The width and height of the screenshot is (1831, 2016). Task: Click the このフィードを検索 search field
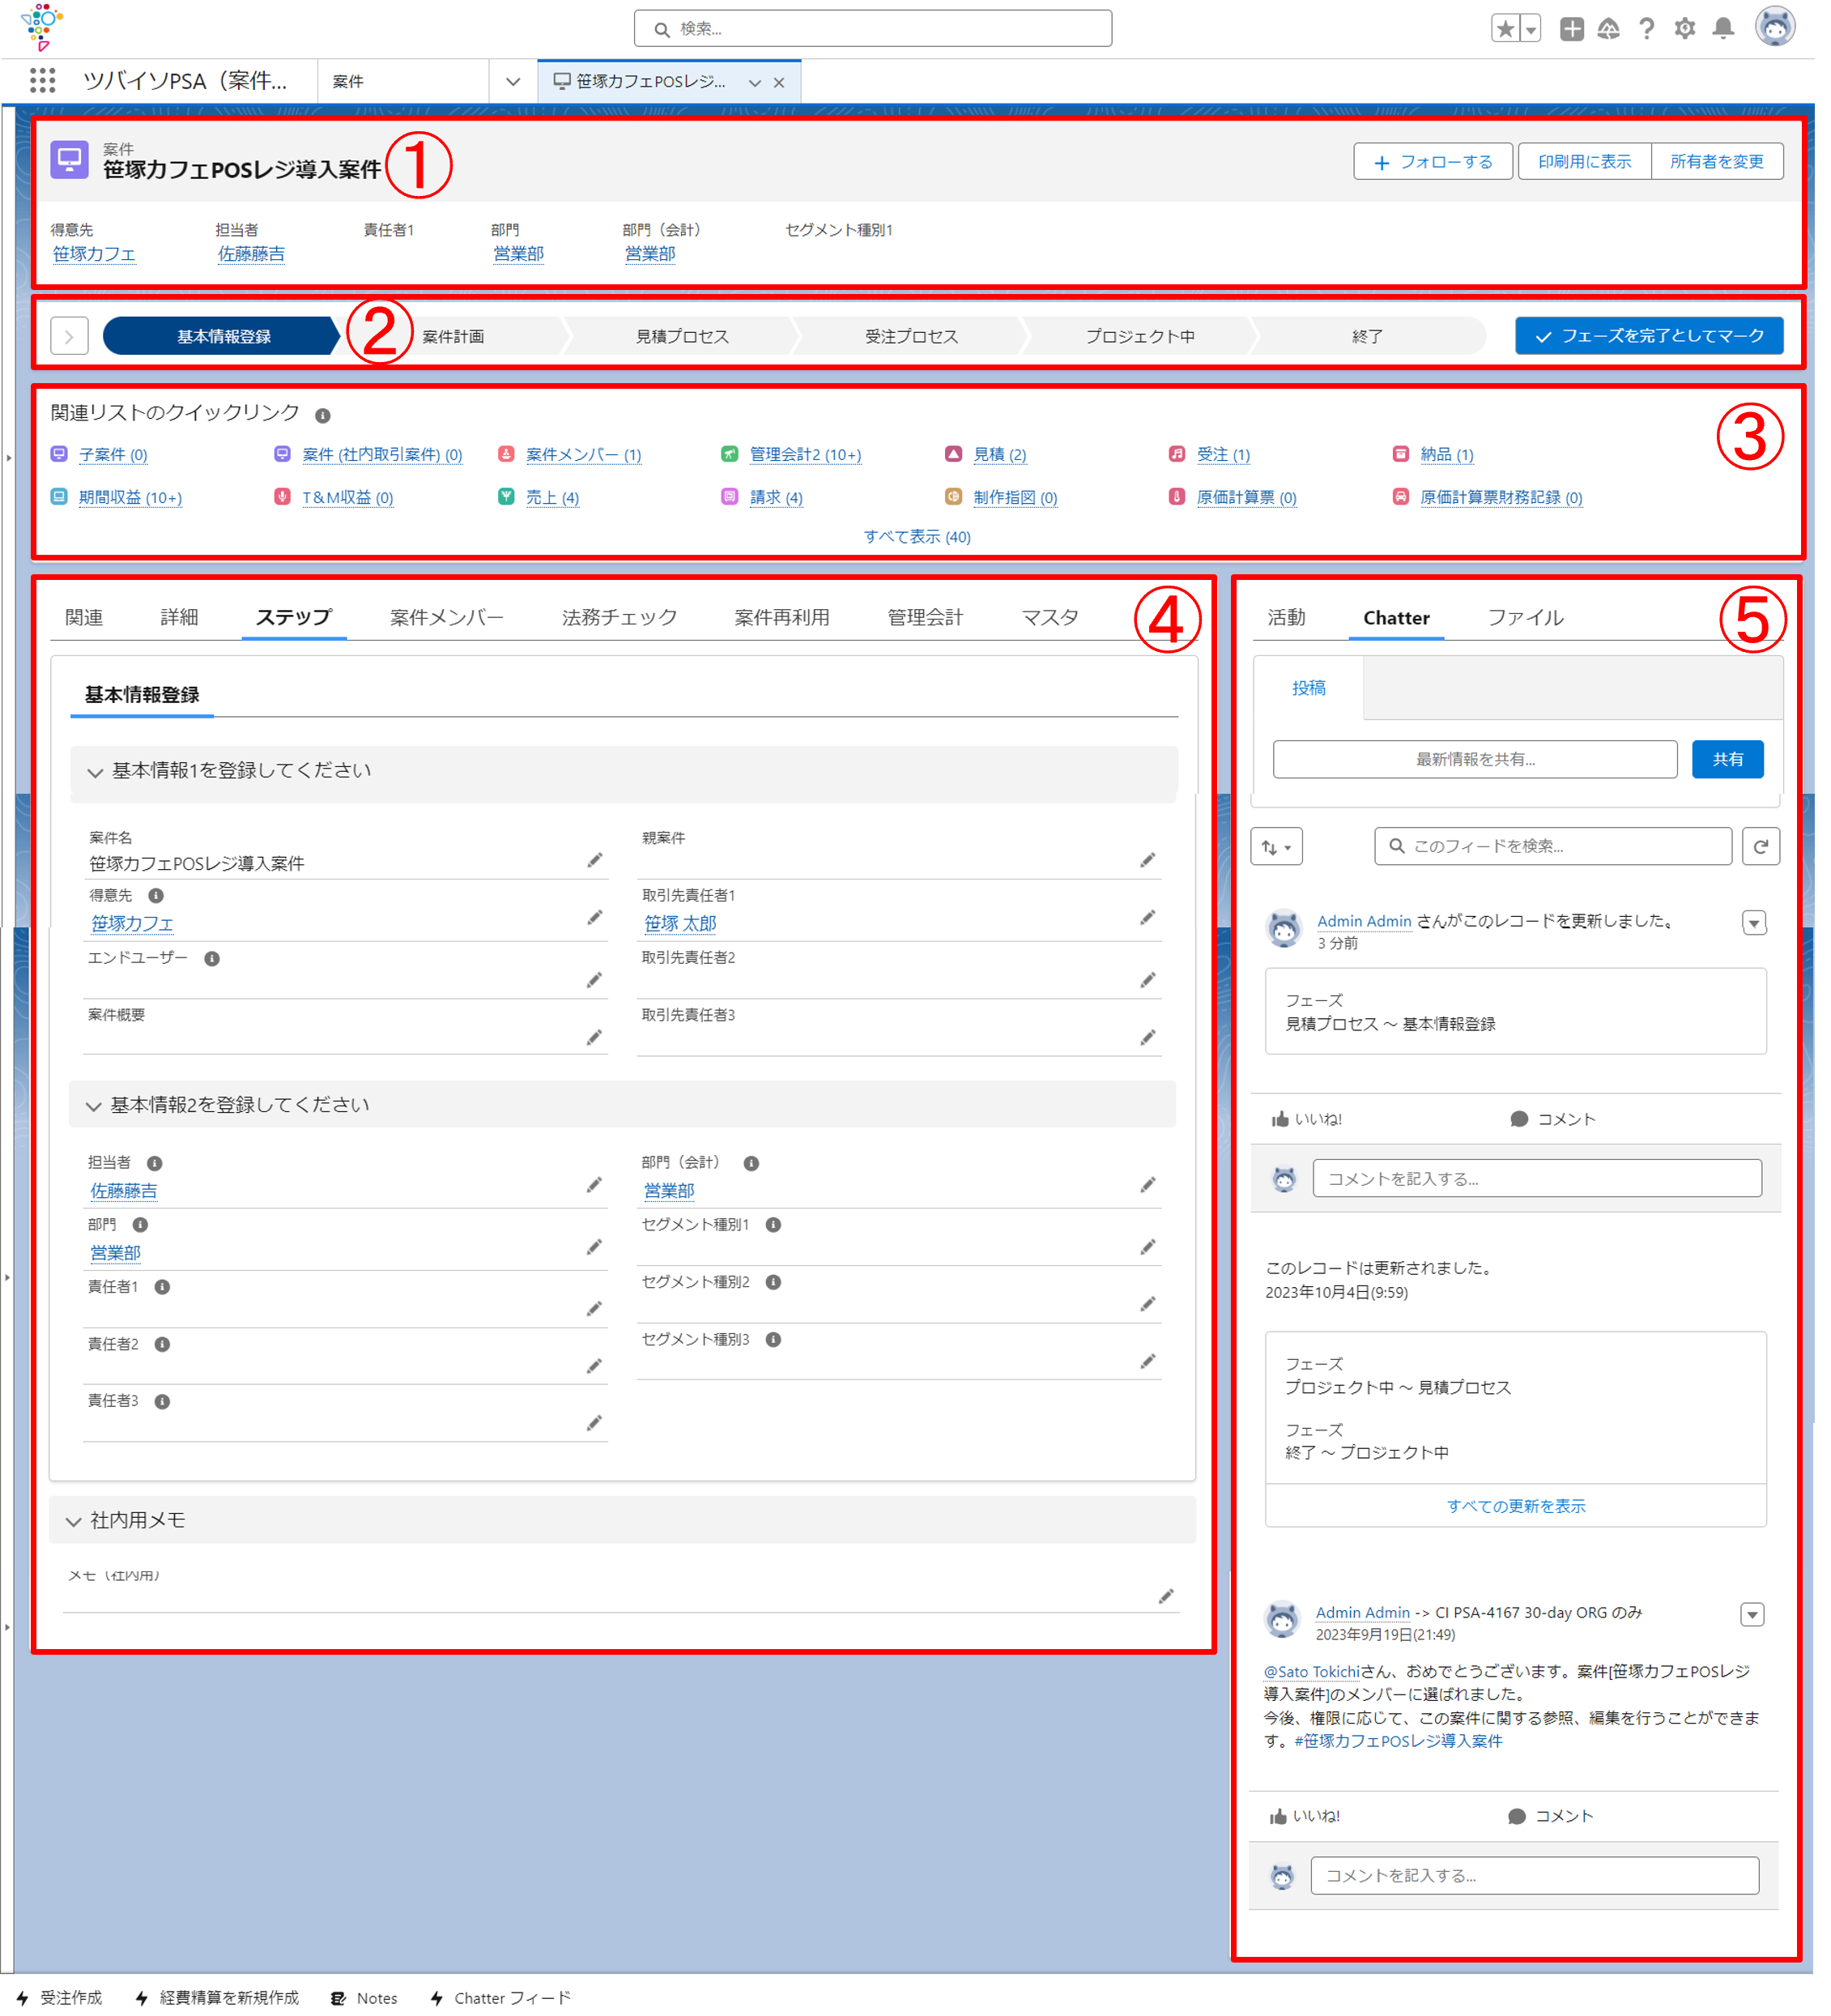click(x=1552, y=846)
